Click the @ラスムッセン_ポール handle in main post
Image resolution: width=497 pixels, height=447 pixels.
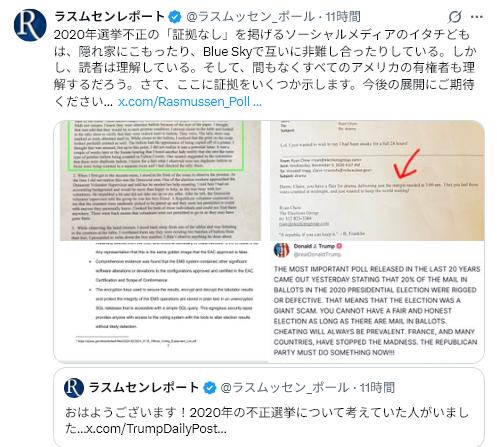tap(250, 16)
